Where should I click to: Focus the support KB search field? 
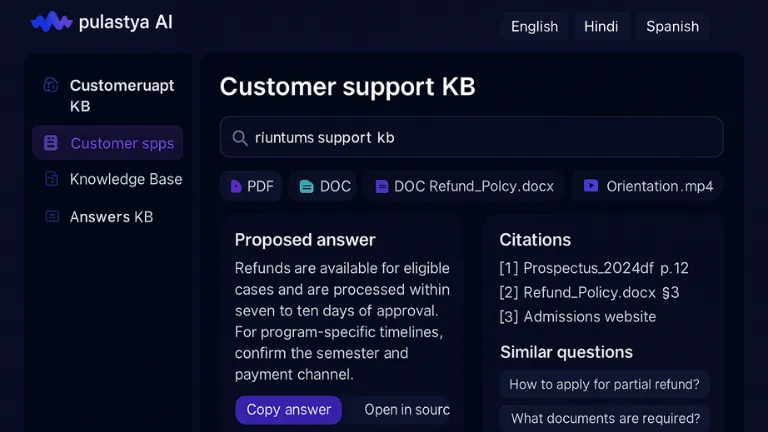tap(472, 137)
